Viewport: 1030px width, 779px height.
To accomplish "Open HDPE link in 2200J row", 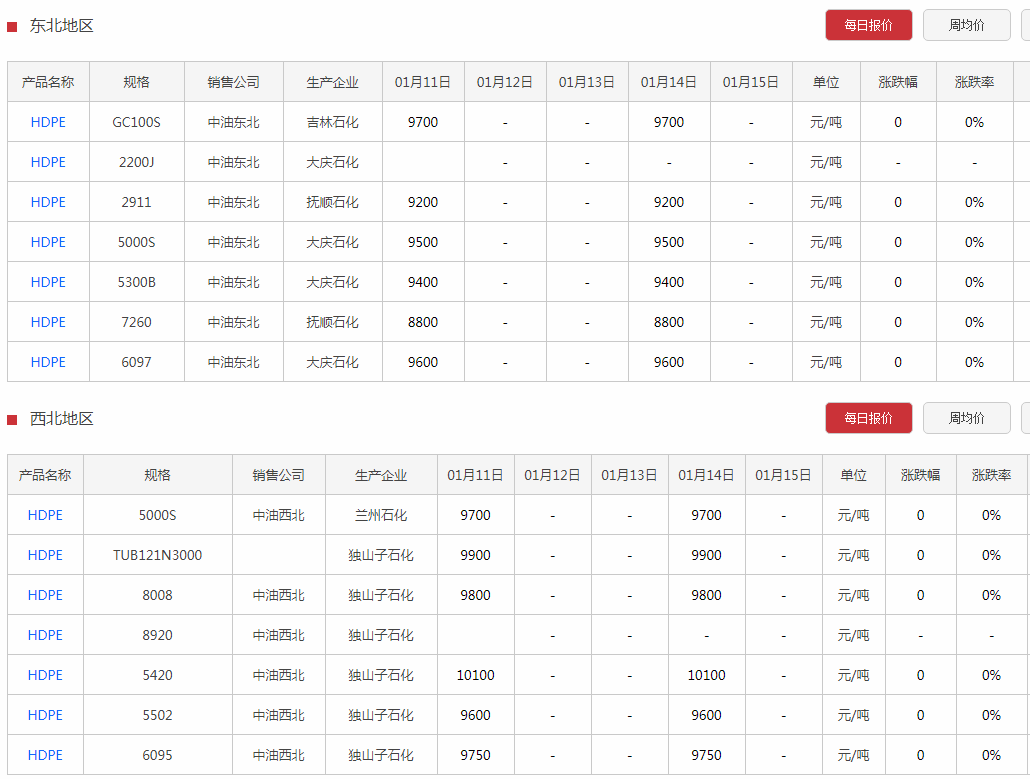I will (48, 162).
